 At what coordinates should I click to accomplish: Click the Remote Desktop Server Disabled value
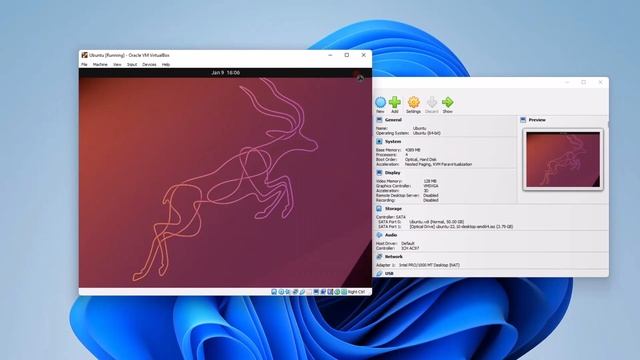coord(431,196)
